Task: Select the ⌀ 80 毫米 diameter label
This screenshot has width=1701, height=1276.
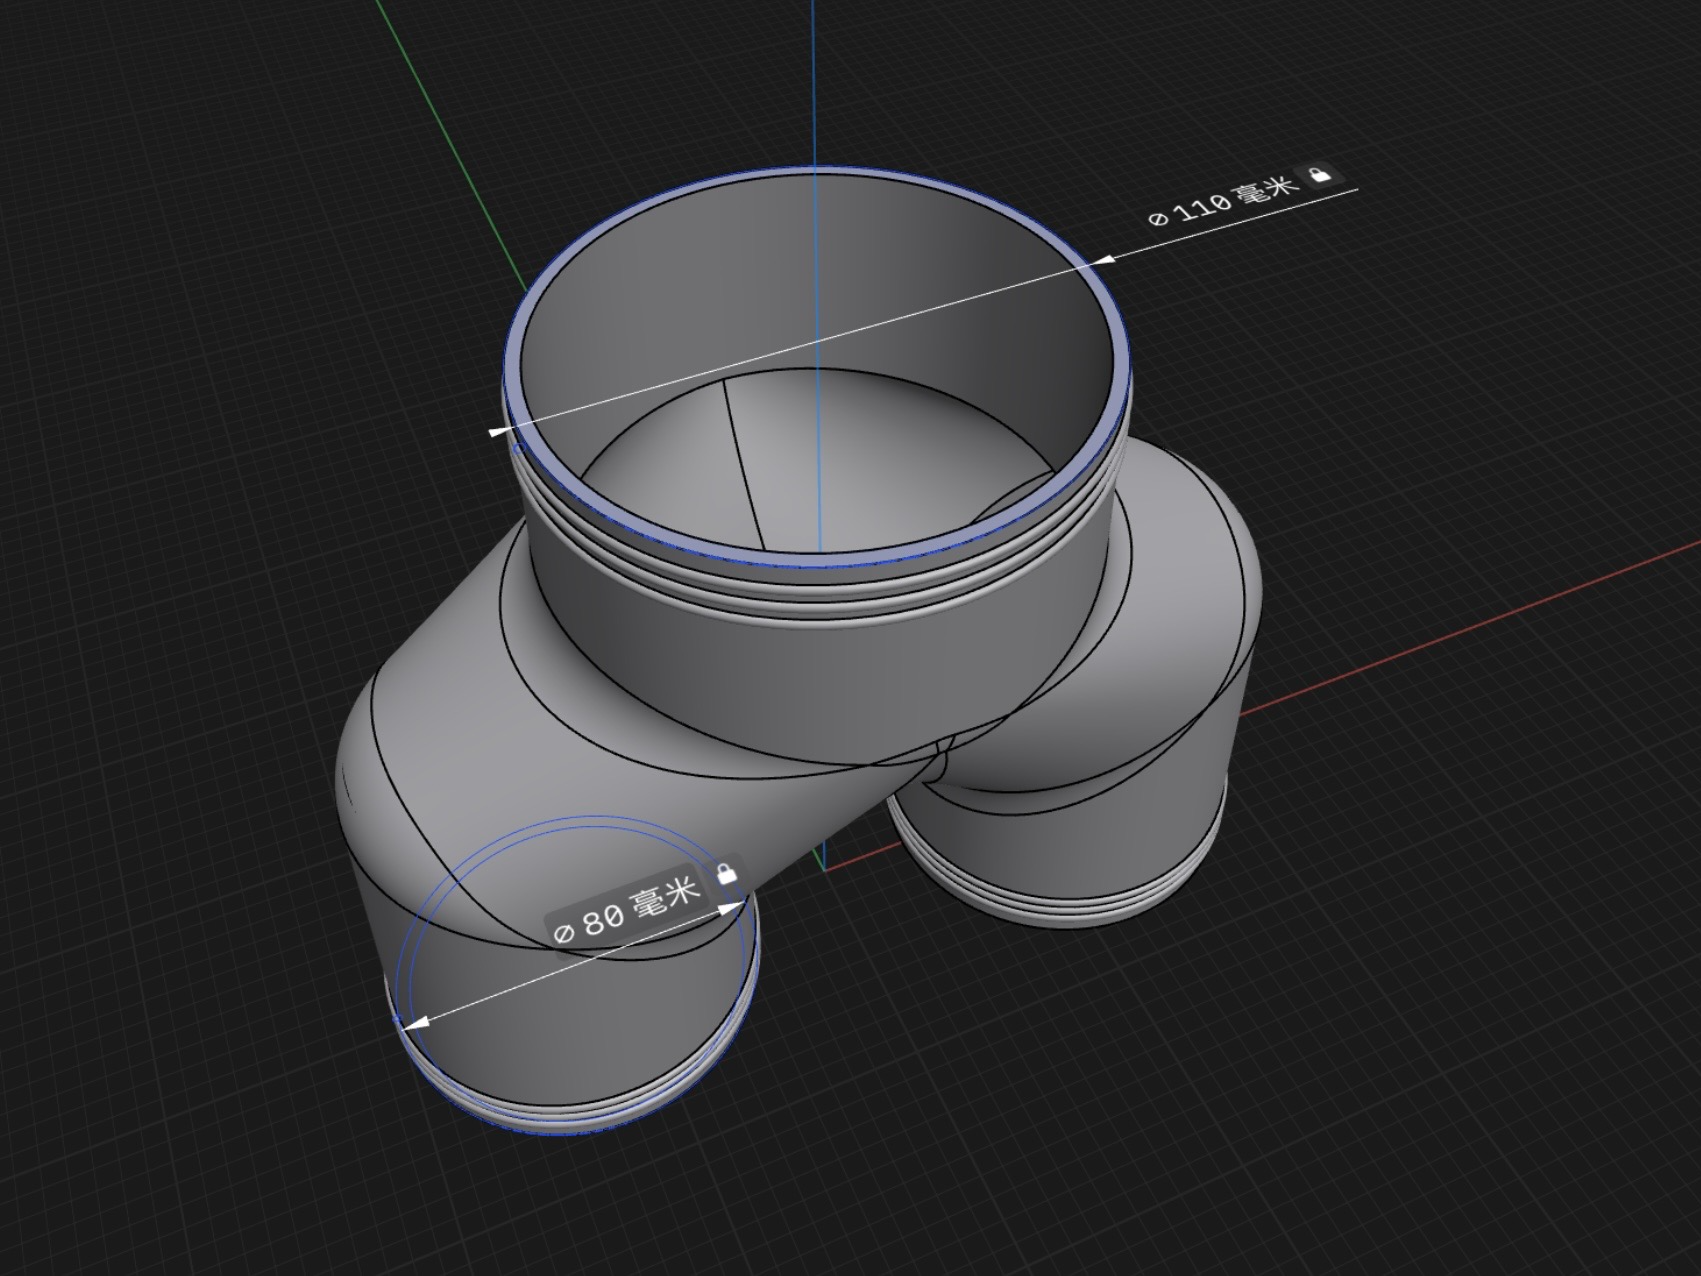Action: point(628,911)
